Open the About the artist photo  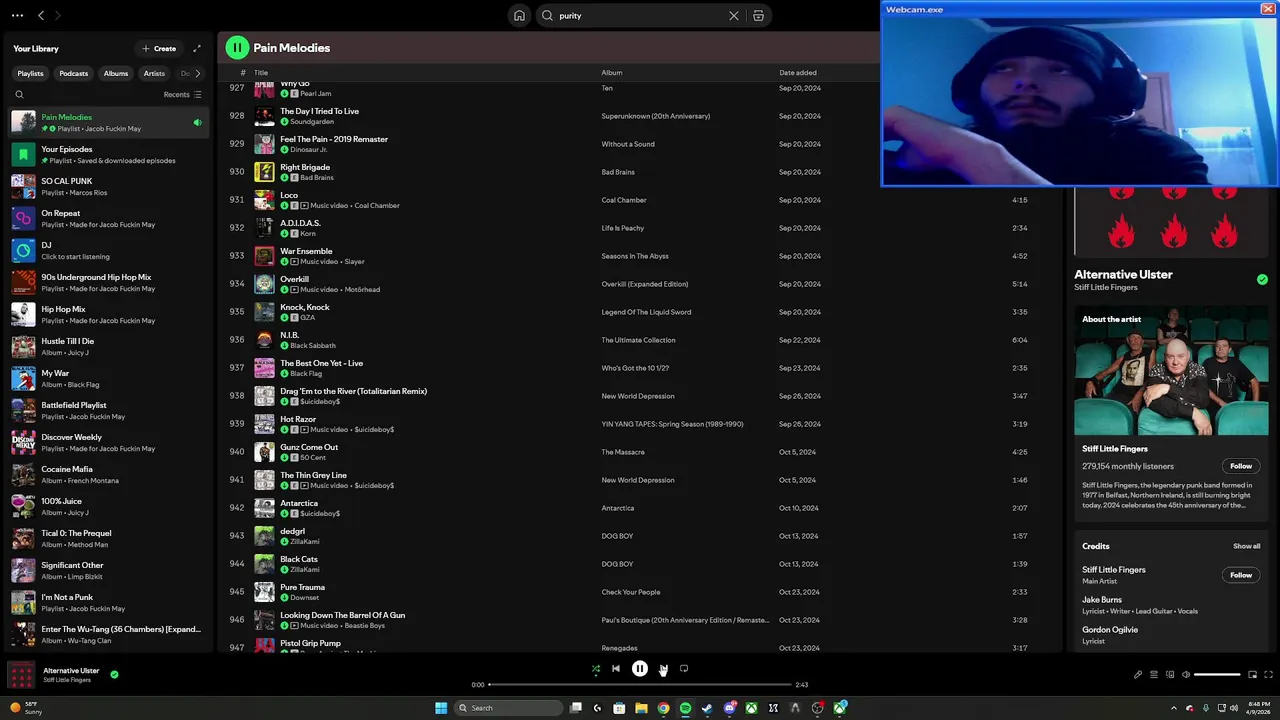(x=1171, y=370)
